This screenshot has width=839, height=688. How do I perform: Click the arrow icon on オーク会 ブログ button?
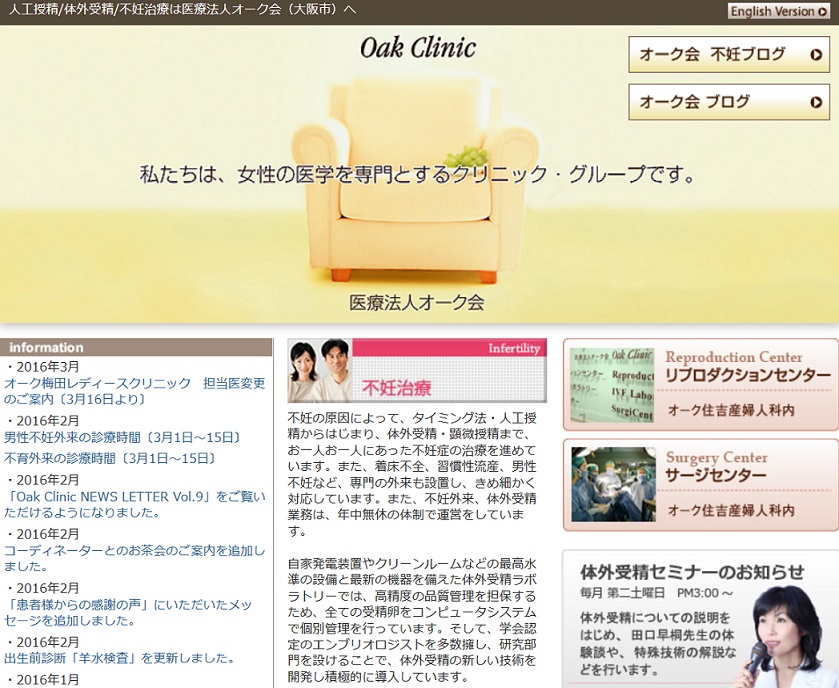(816, 102)
